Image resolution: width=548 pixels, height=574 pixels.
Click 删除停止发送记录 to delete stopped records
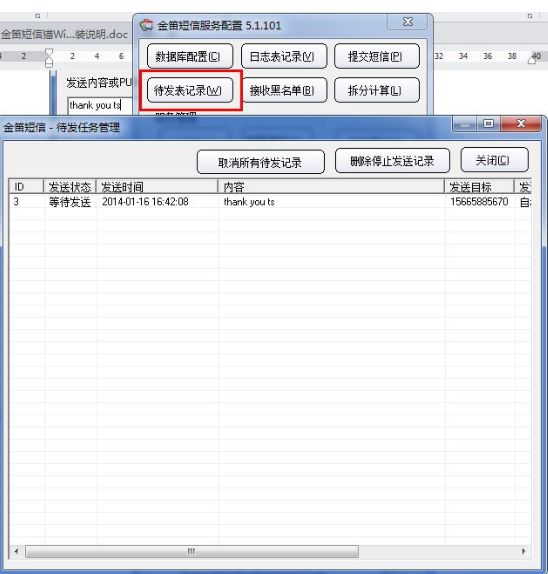(x=392, y=161)
